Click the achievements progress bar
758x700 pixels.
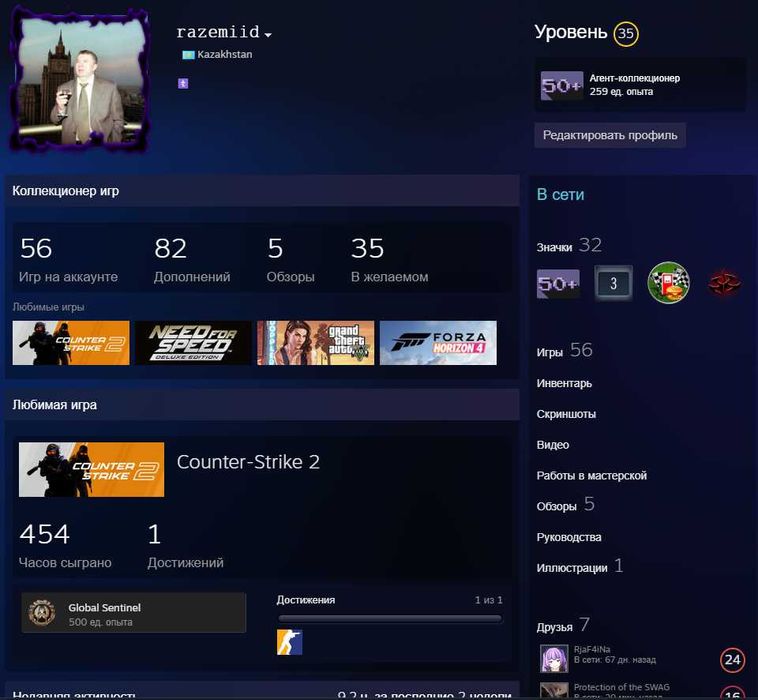(390, 618)
